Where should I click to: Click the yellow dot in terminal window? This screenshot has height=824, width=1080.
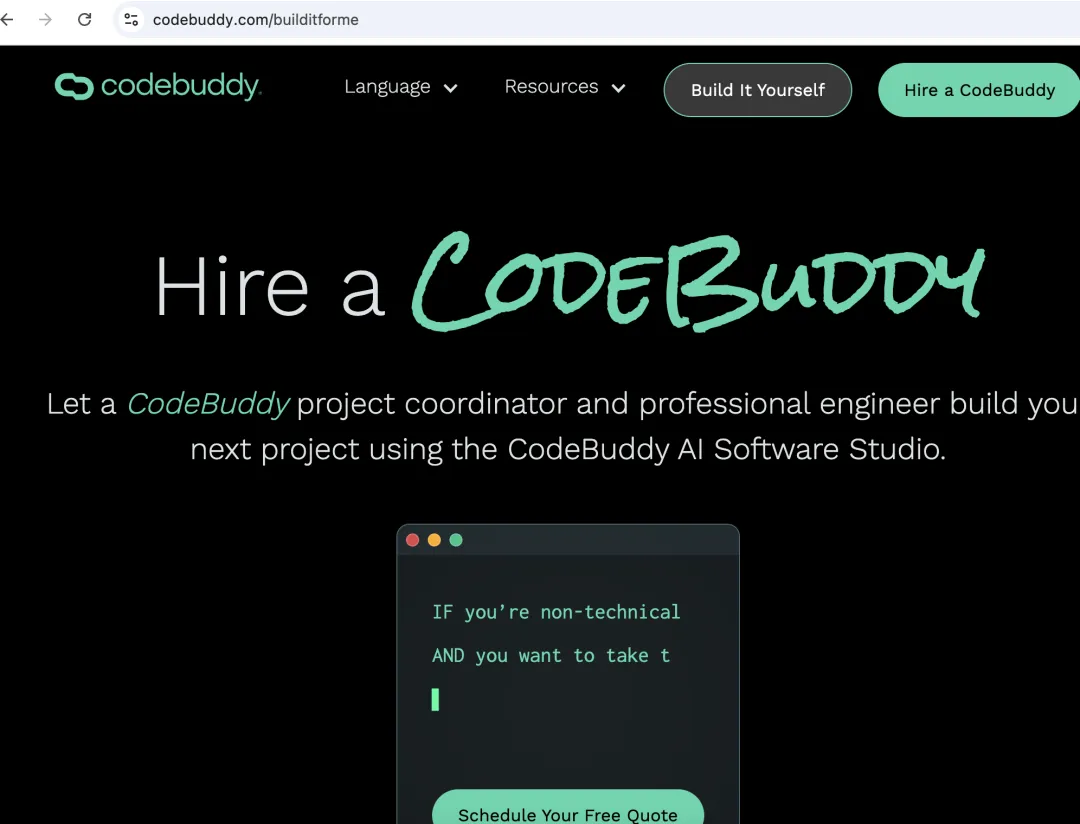(434, 539)
